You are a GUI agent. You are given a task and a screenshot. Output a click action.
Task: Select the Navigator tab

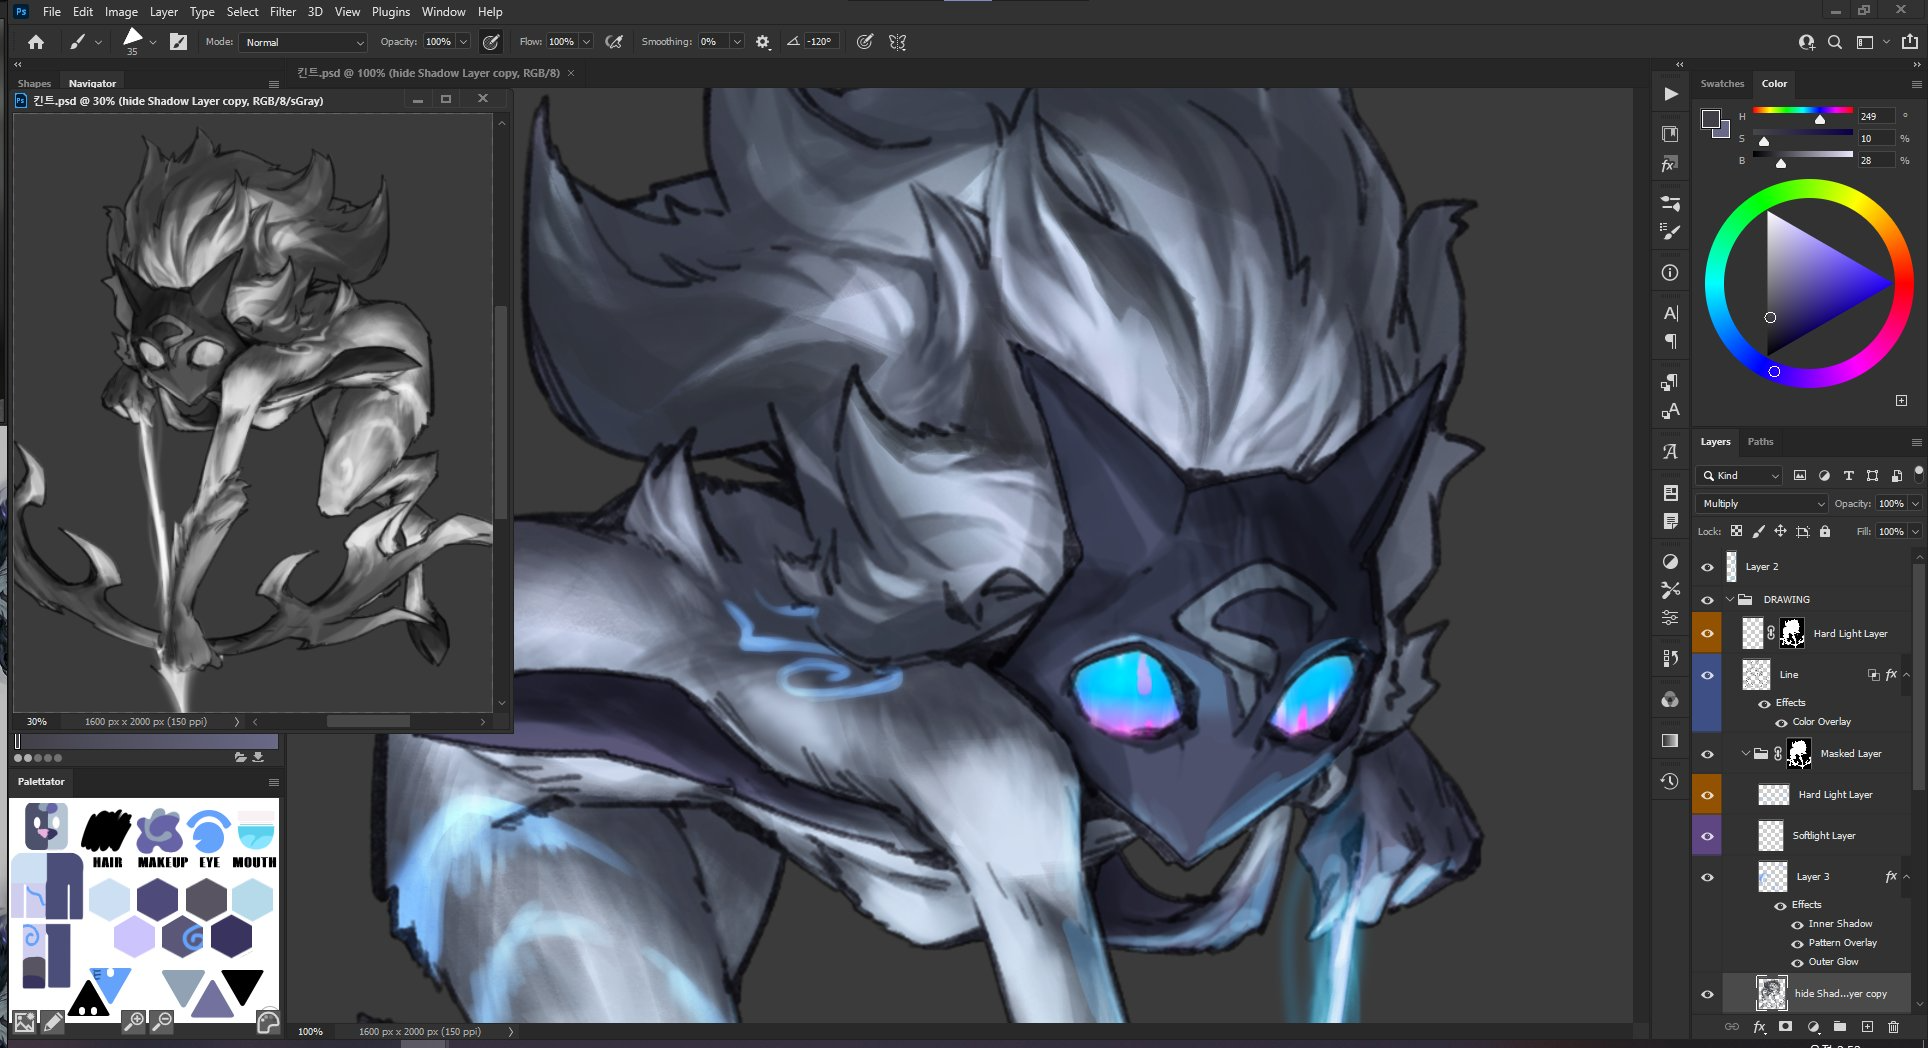point(92,84)
